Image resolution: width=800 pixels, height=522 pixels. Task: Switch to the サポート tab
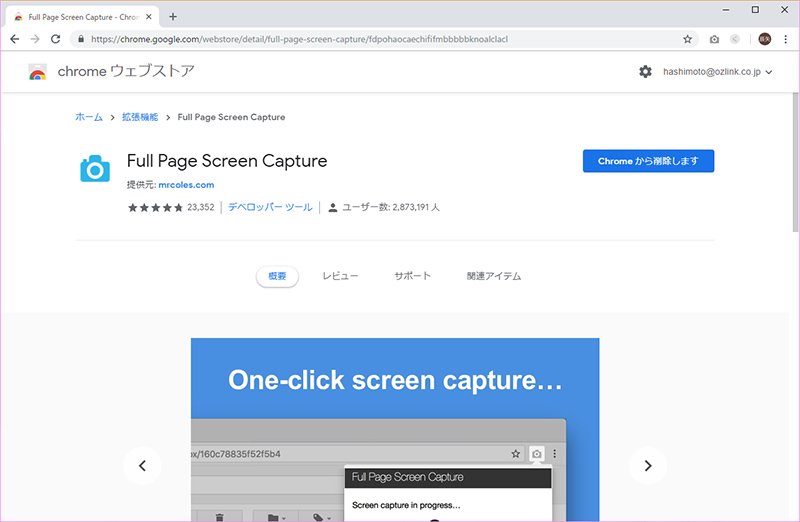tap(412, 276)
